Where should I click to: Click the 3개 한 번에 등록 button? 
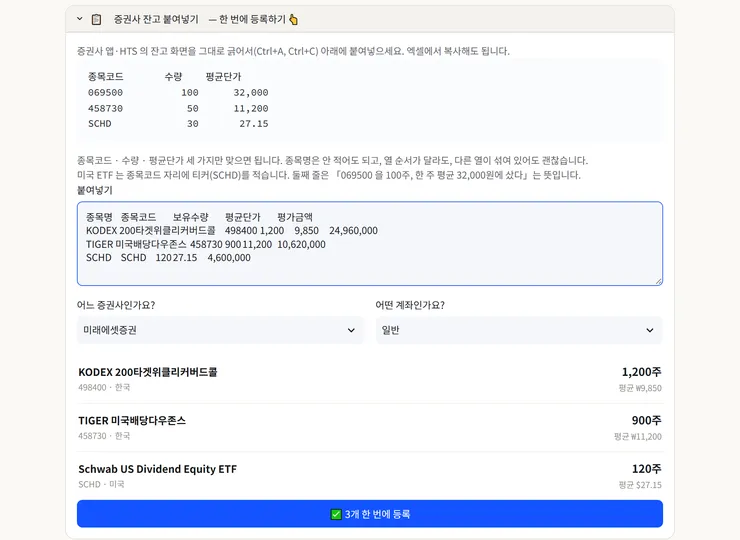(370, 514)
